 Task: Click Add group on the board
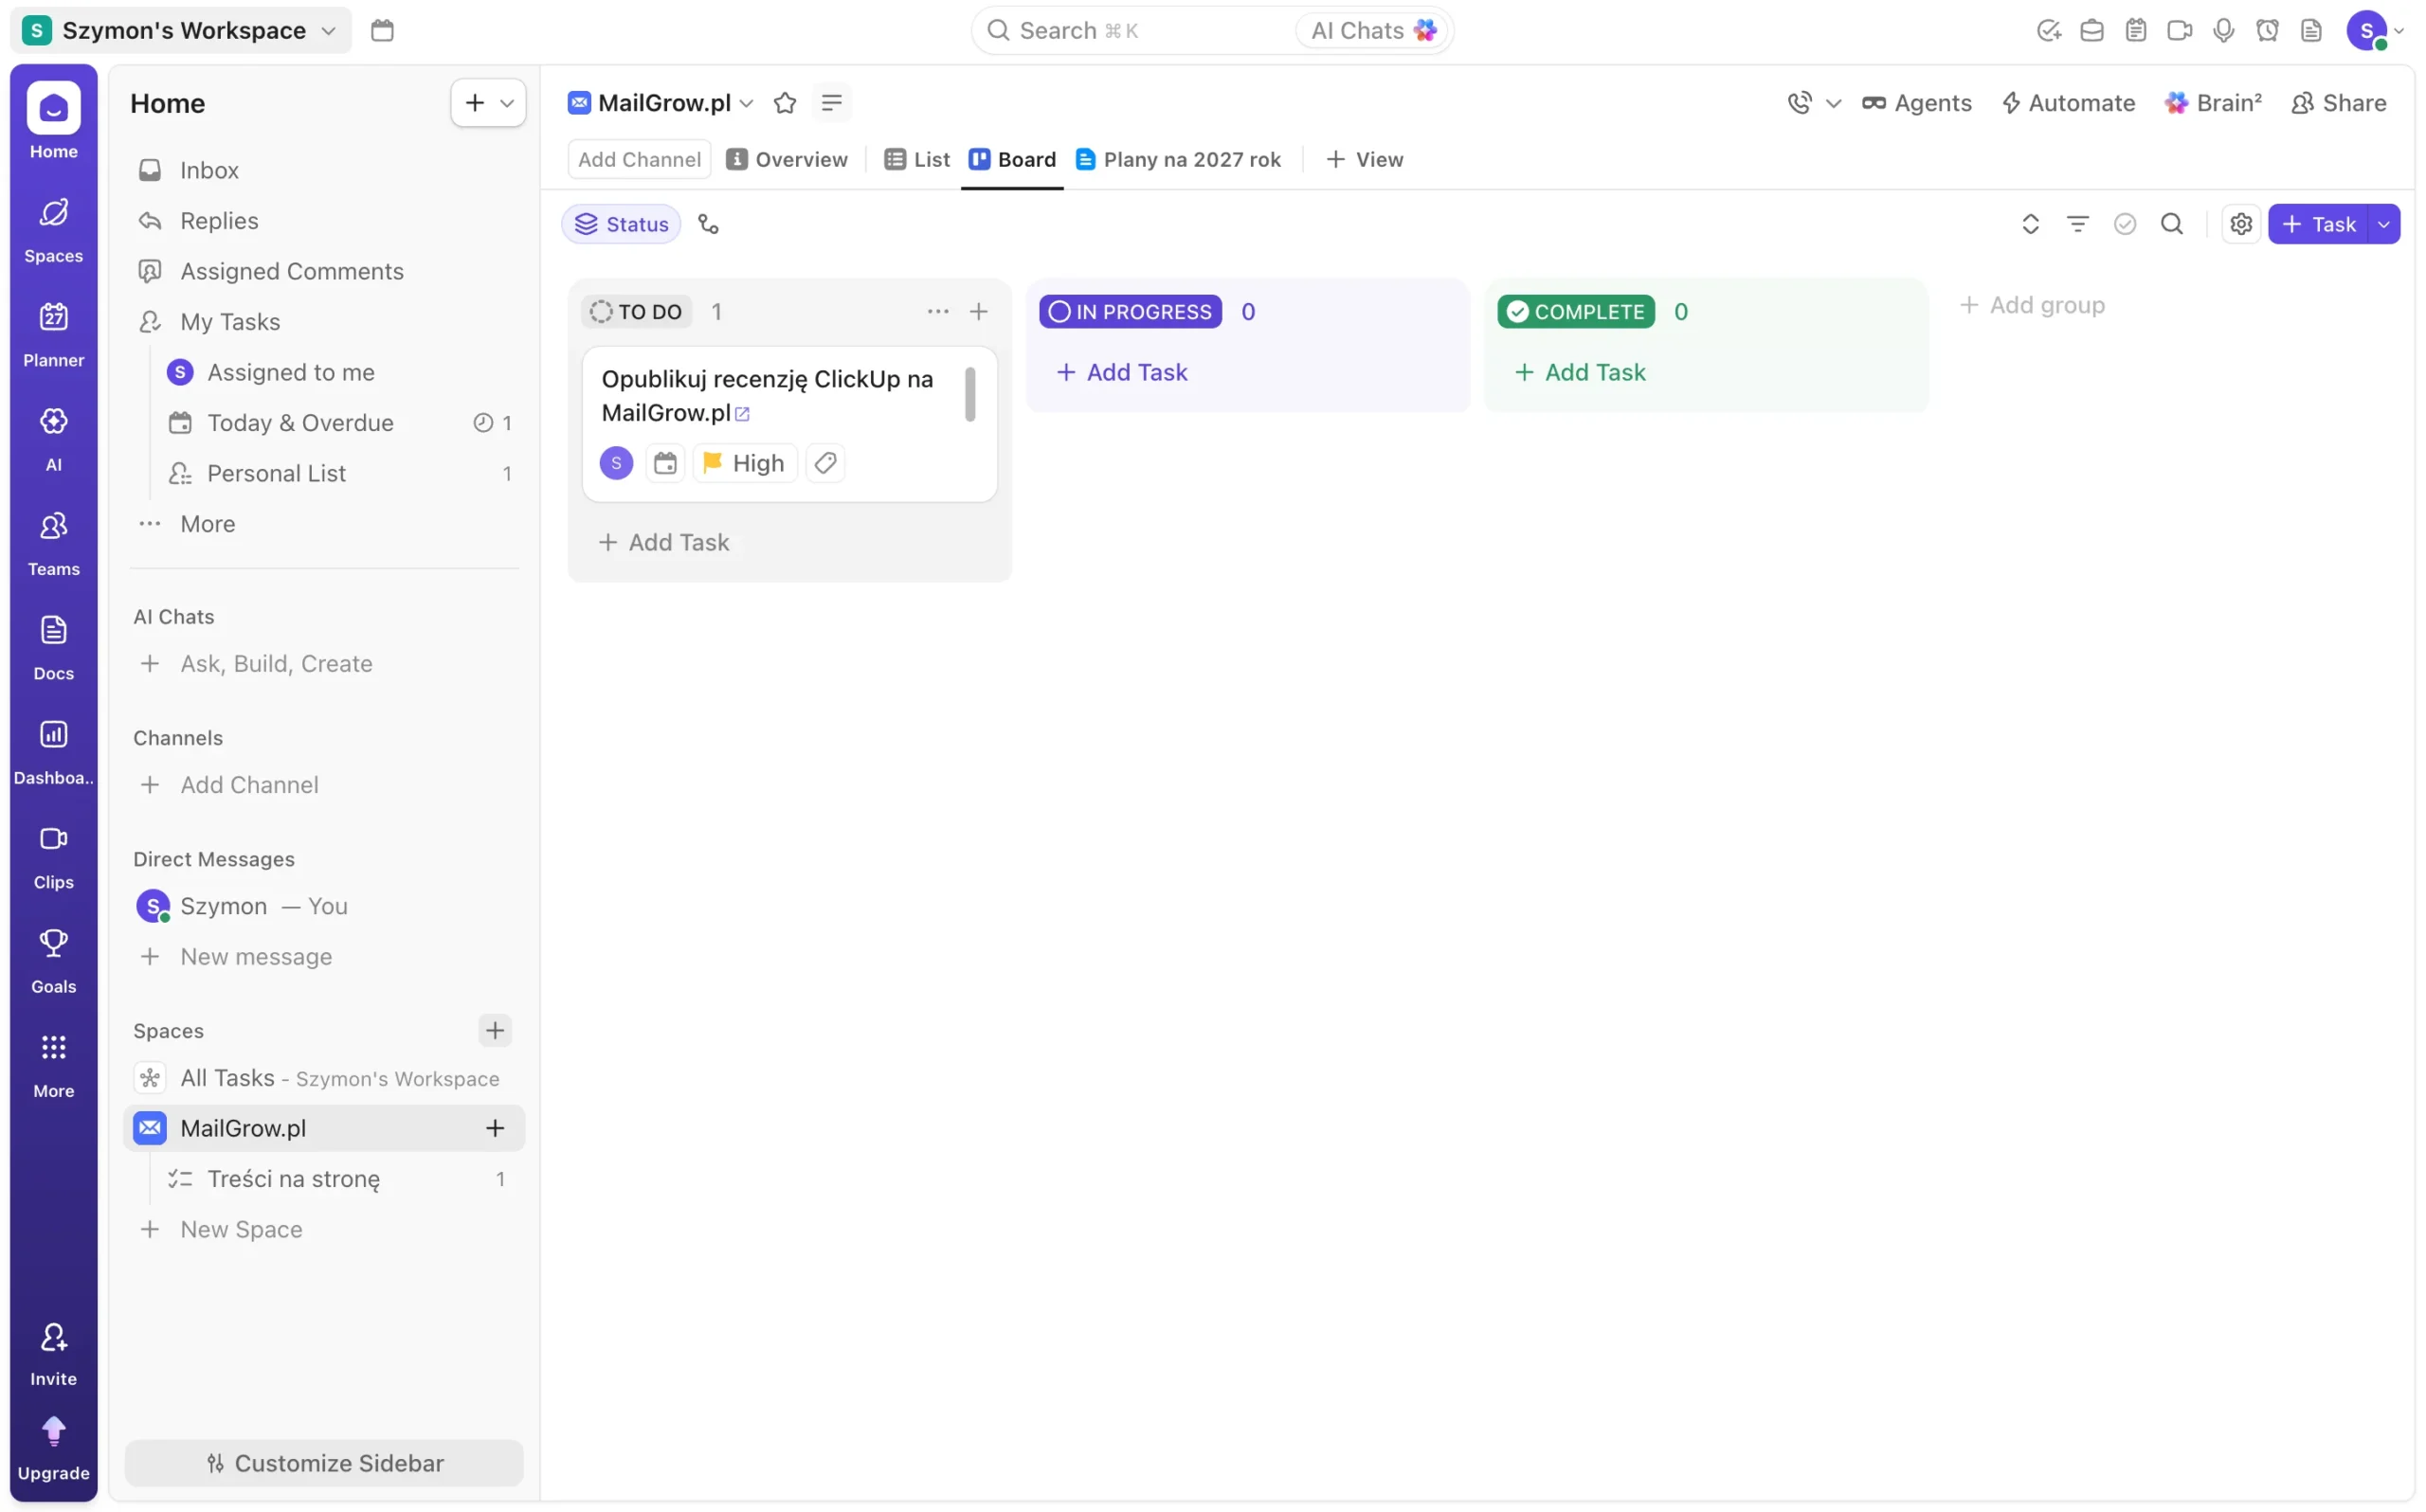coord(2032,305)
